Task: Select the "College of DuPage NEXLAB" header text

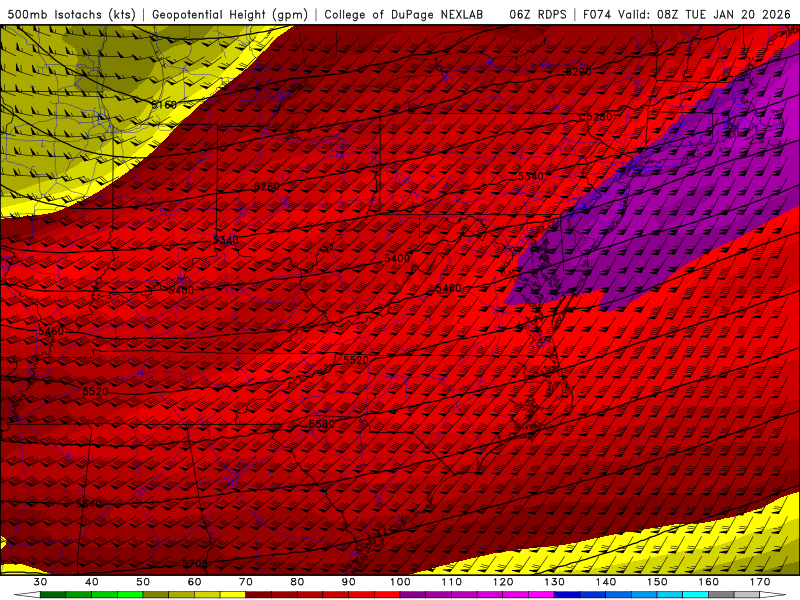Action: 404,14
